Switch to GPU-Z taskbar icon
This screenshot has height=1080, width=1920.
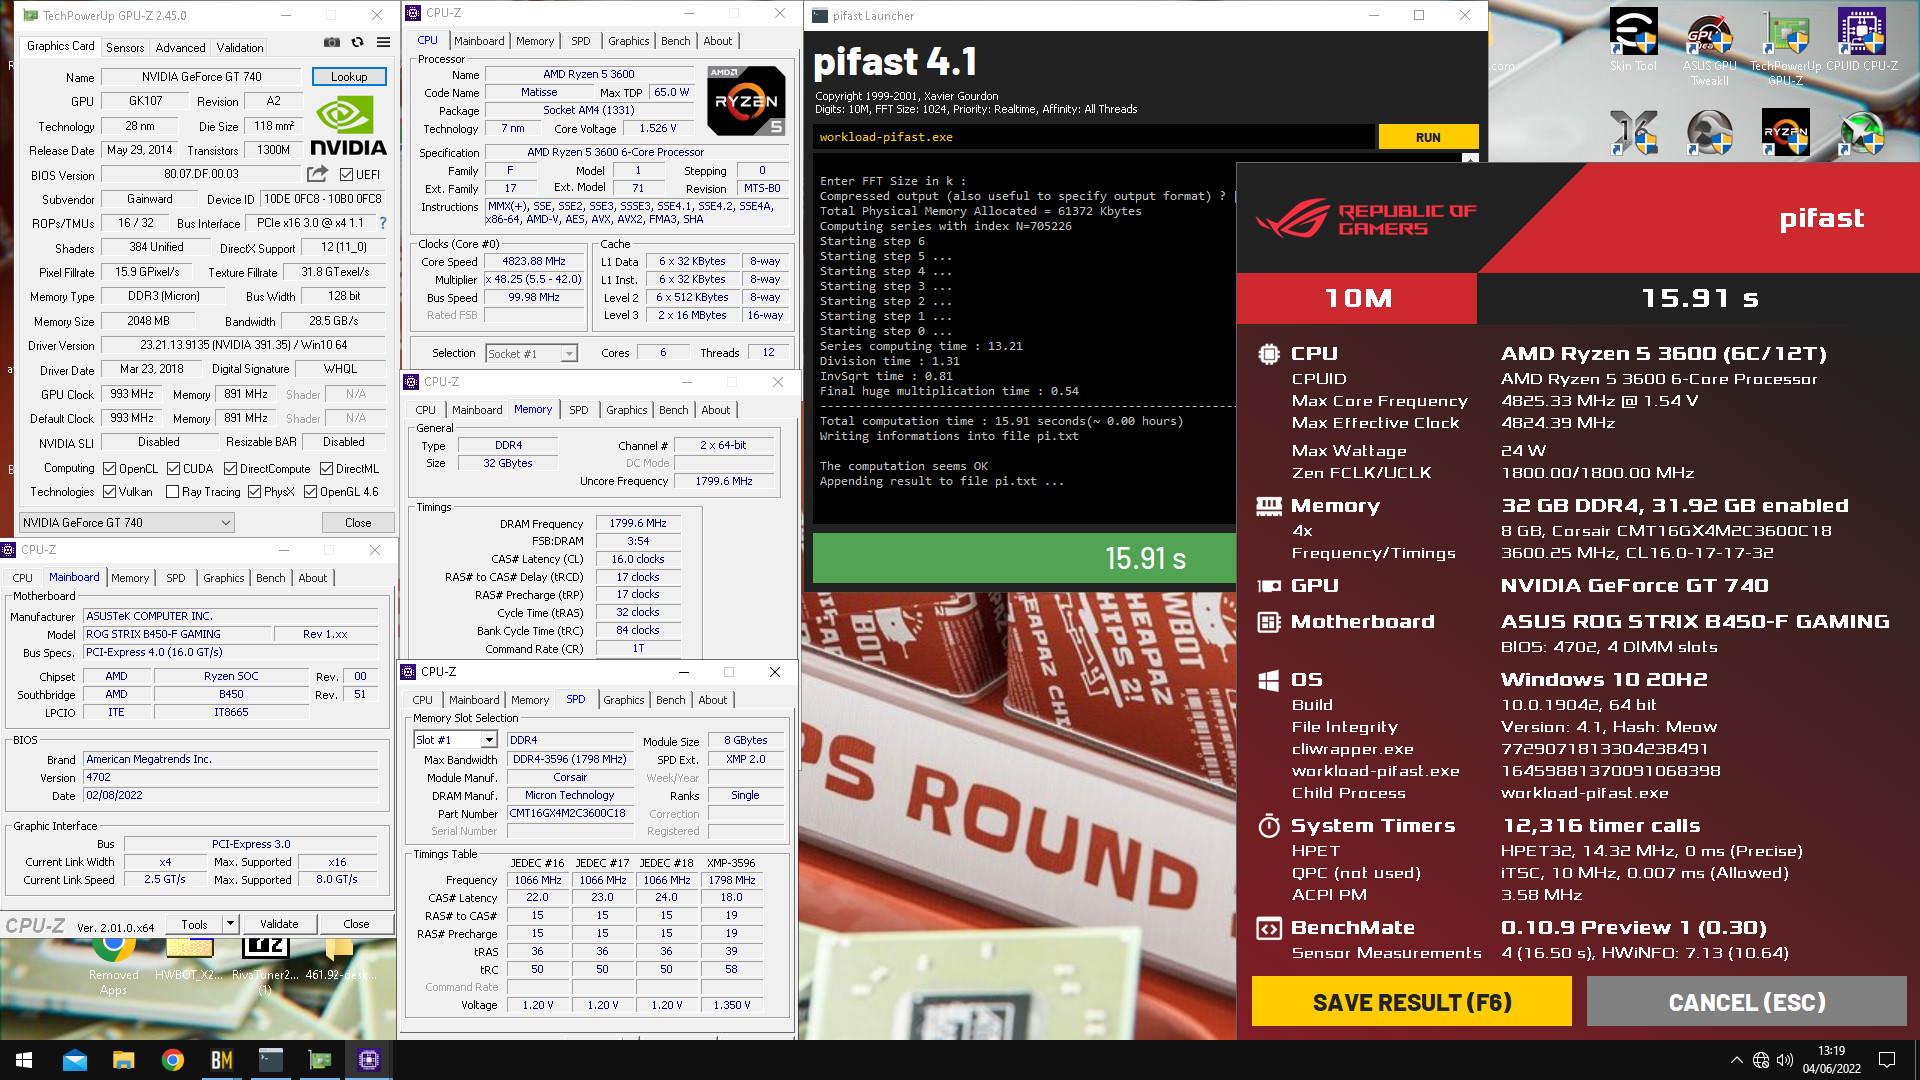click(319, 1060)
